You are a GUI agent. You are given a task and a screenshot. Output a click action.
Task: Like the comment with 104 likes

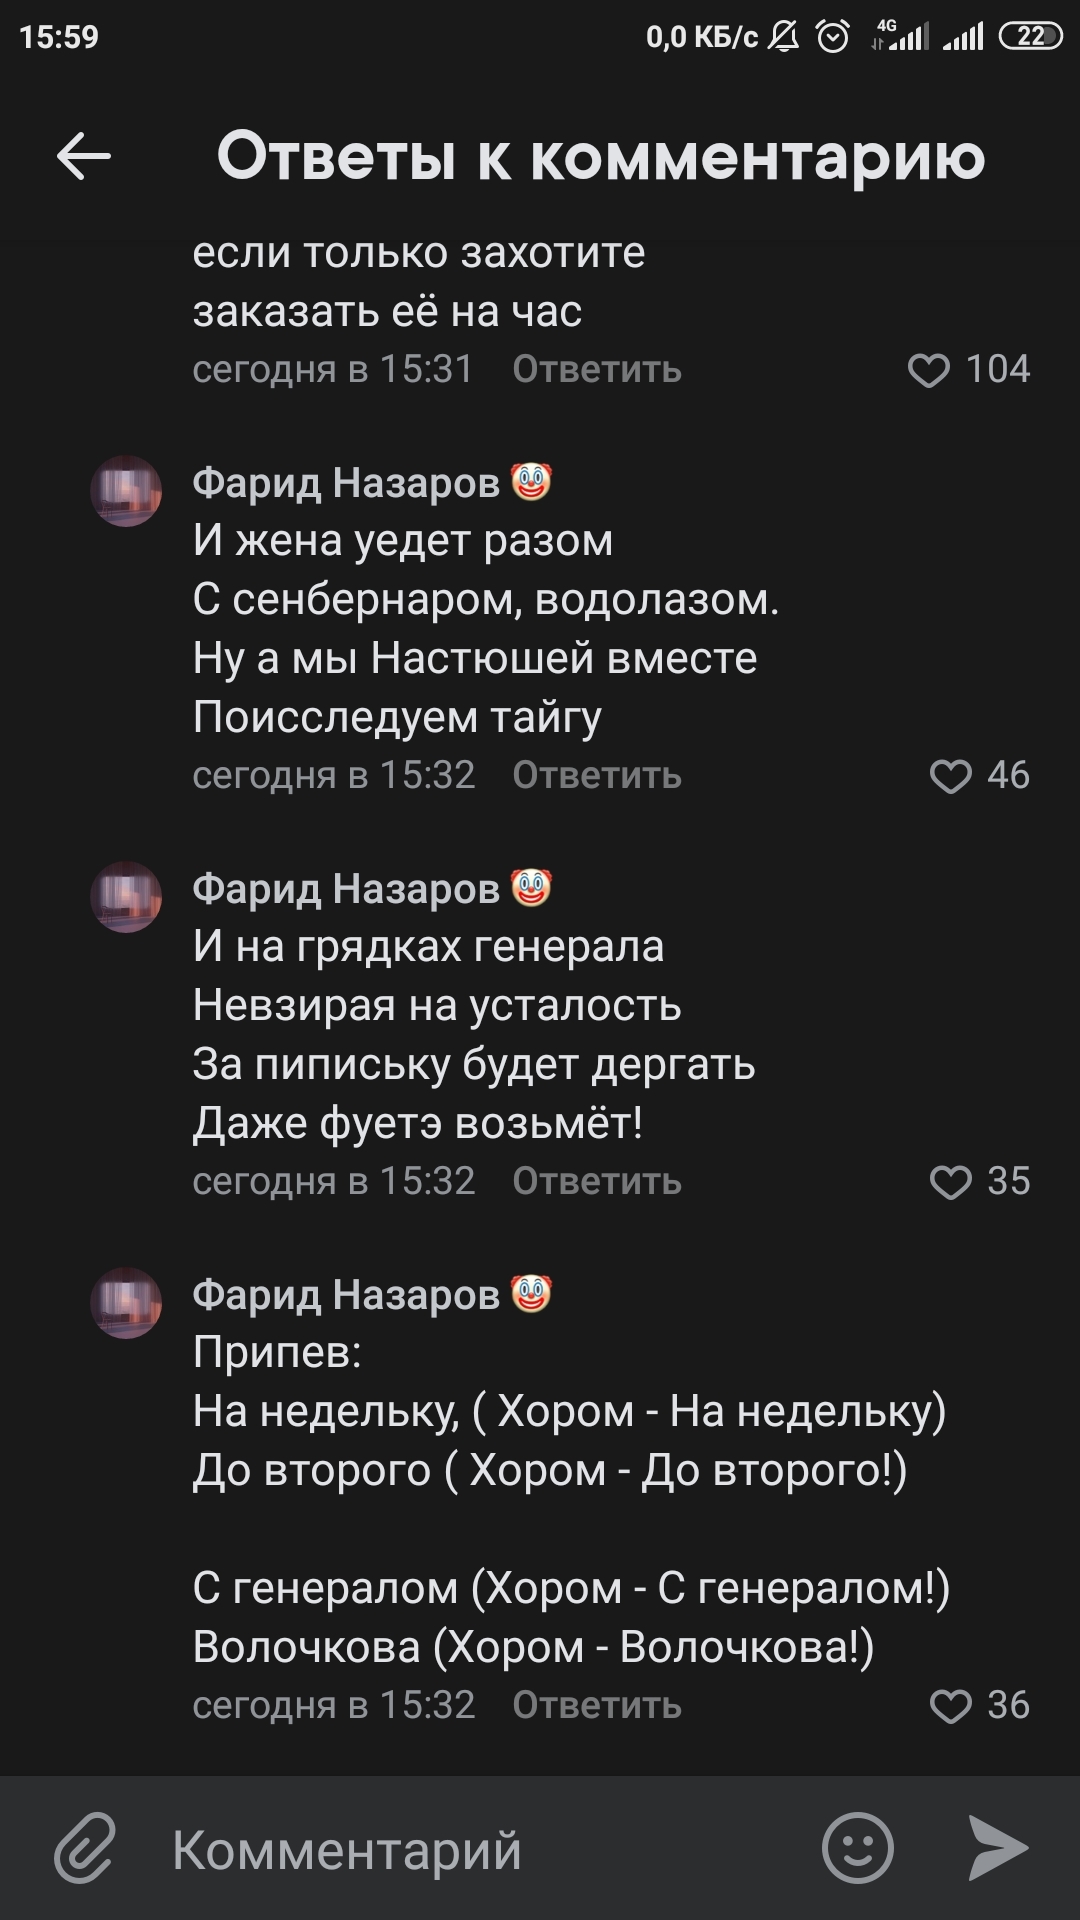929,371
